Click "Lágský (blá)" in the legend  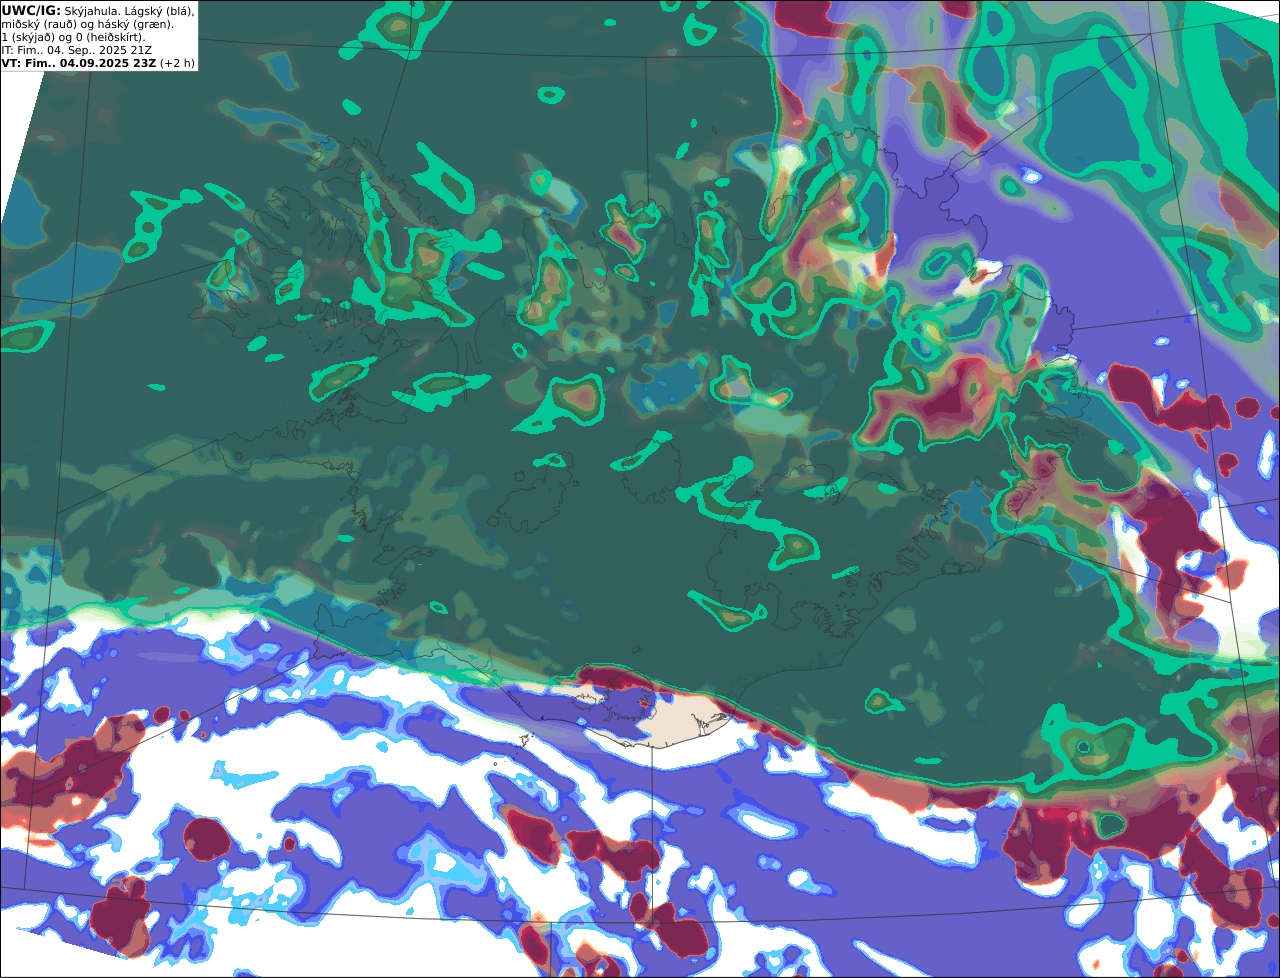(160, 12)
